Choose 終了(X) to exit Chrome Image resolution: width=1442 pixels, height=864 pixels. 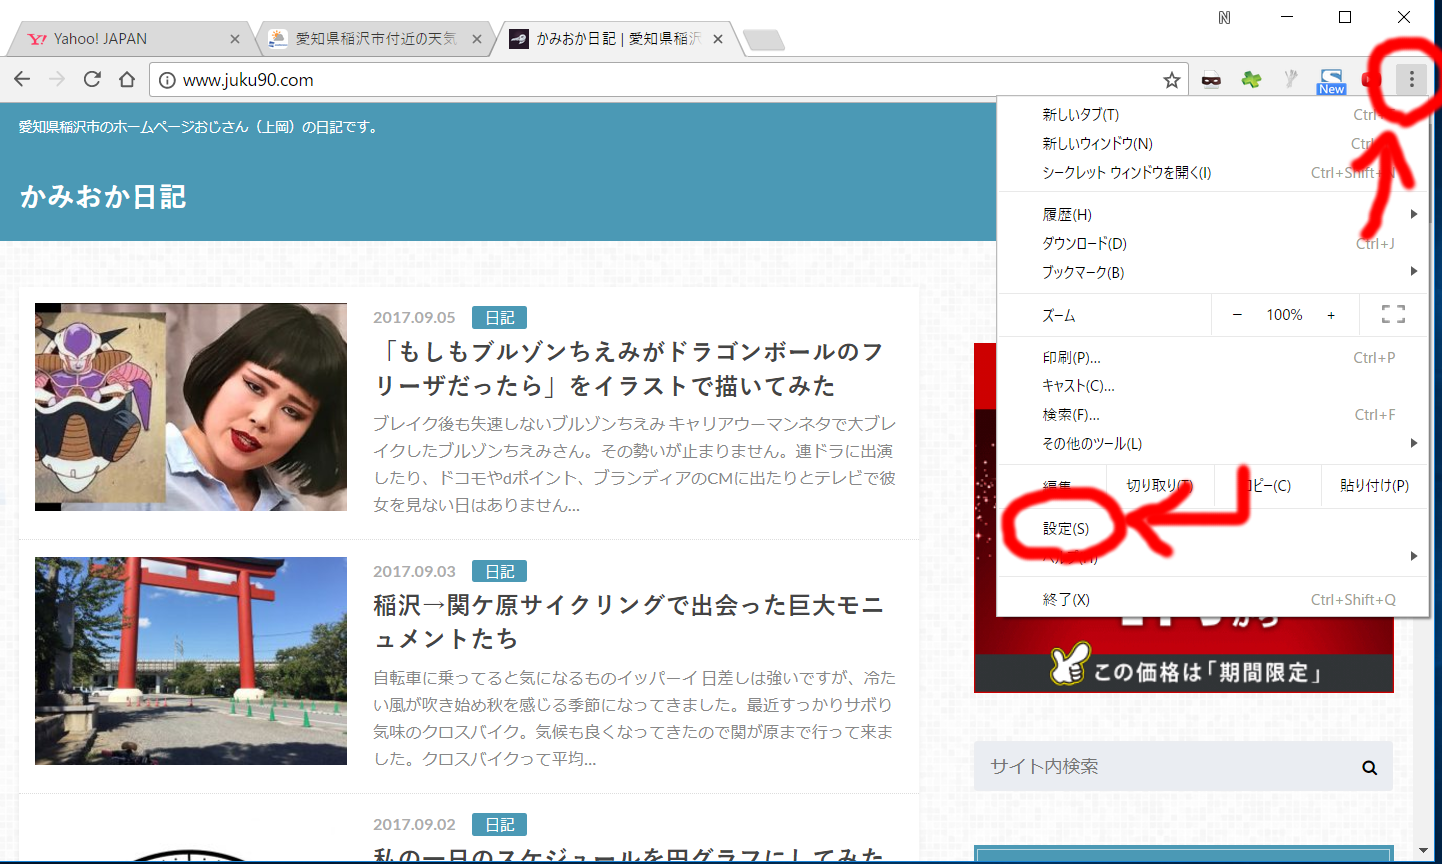1212,600
